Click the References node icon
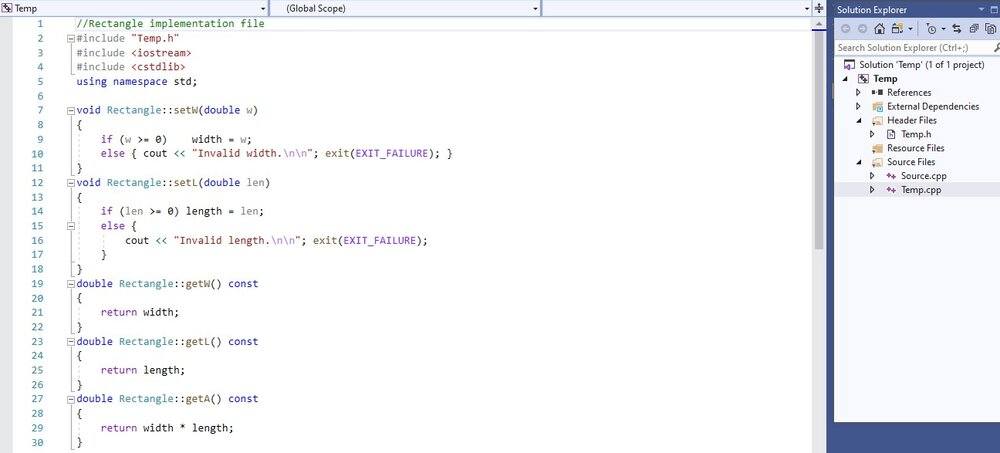 (877, 93)
